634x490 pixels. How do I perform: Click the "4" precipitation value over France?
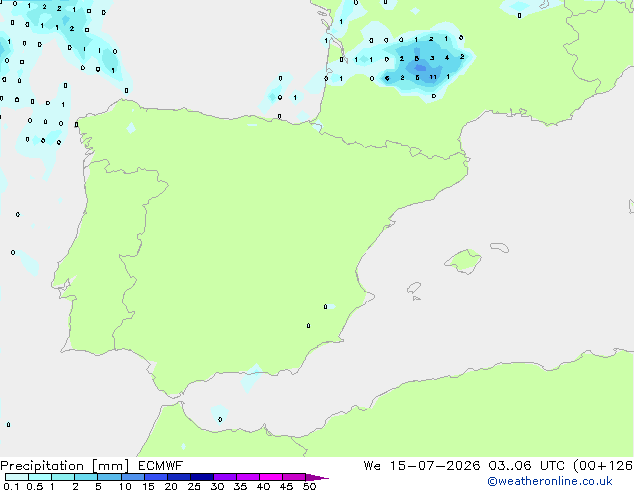coord(447,58)
